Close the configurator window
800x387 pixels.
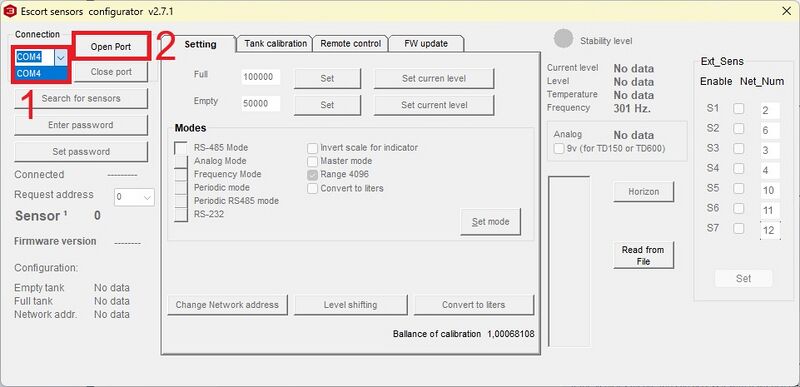coord(786,11)
